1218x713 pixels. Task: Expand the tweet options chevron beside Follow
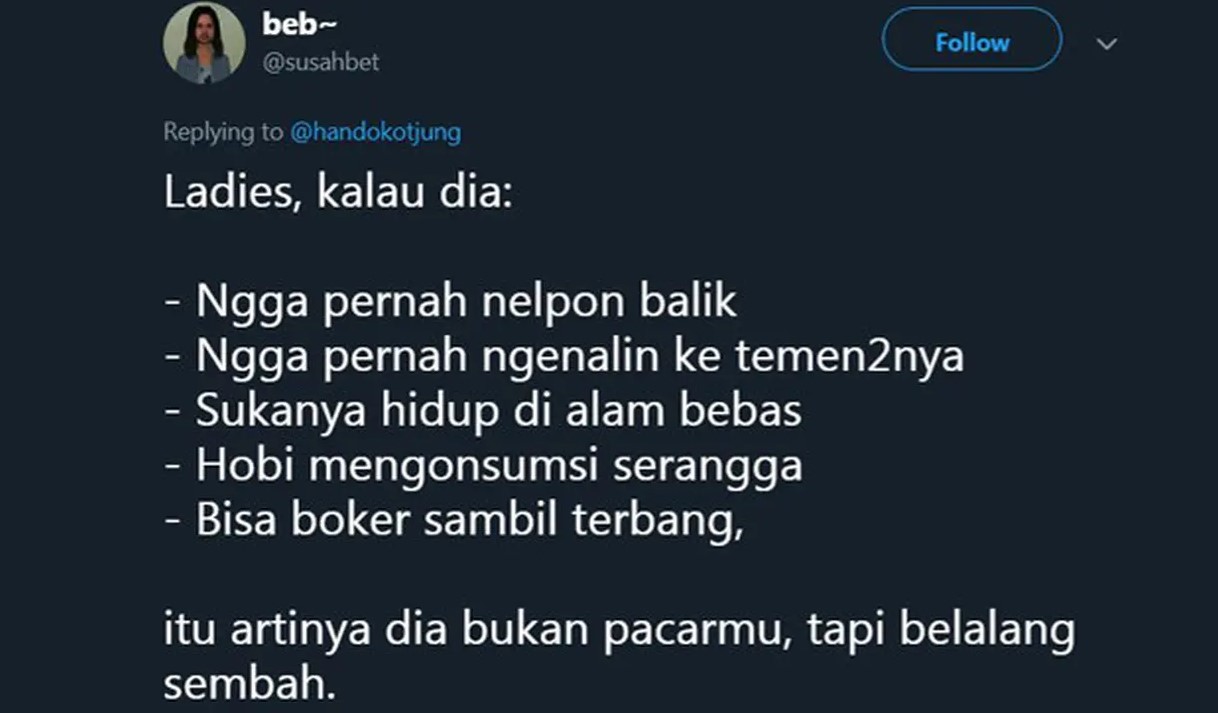click(1107, 44)
